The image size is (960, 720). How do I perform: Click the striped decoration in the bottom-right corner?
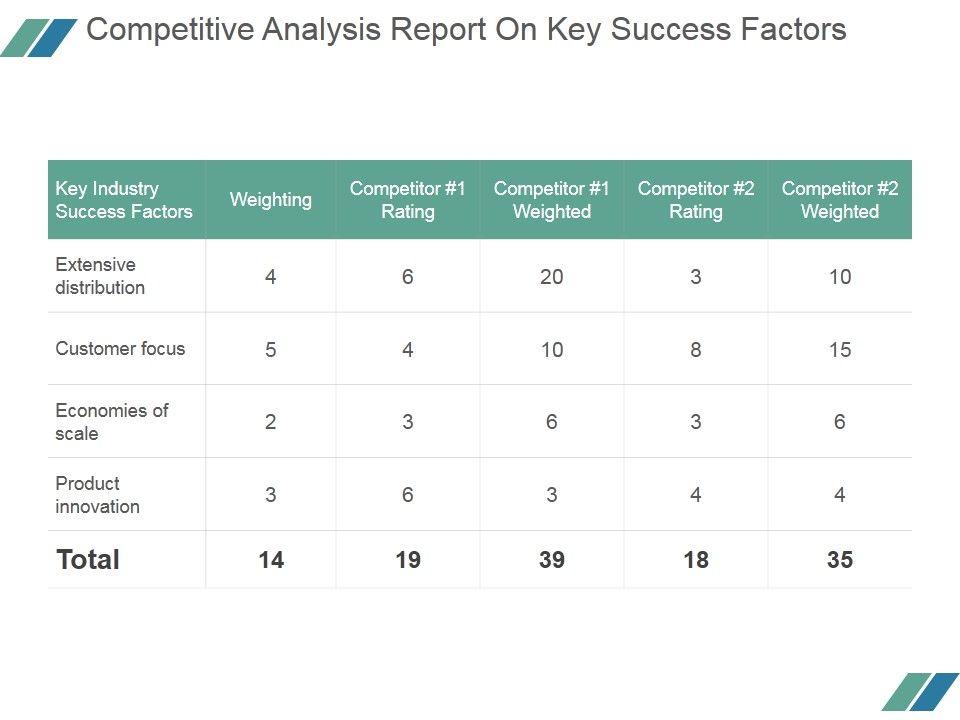click(919, 691)
